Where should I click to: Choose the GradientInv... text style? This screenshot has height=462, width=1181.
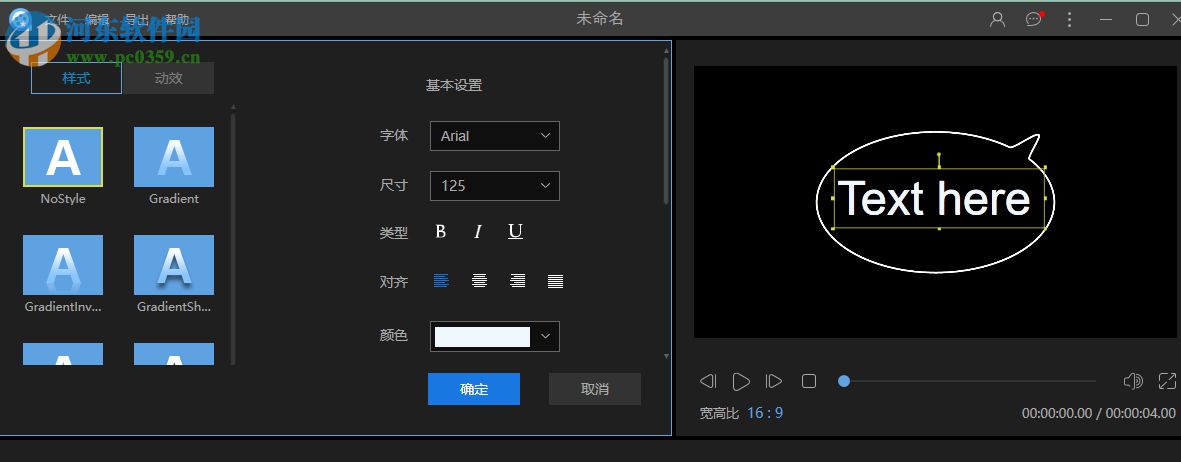click(x=63, y=265)
